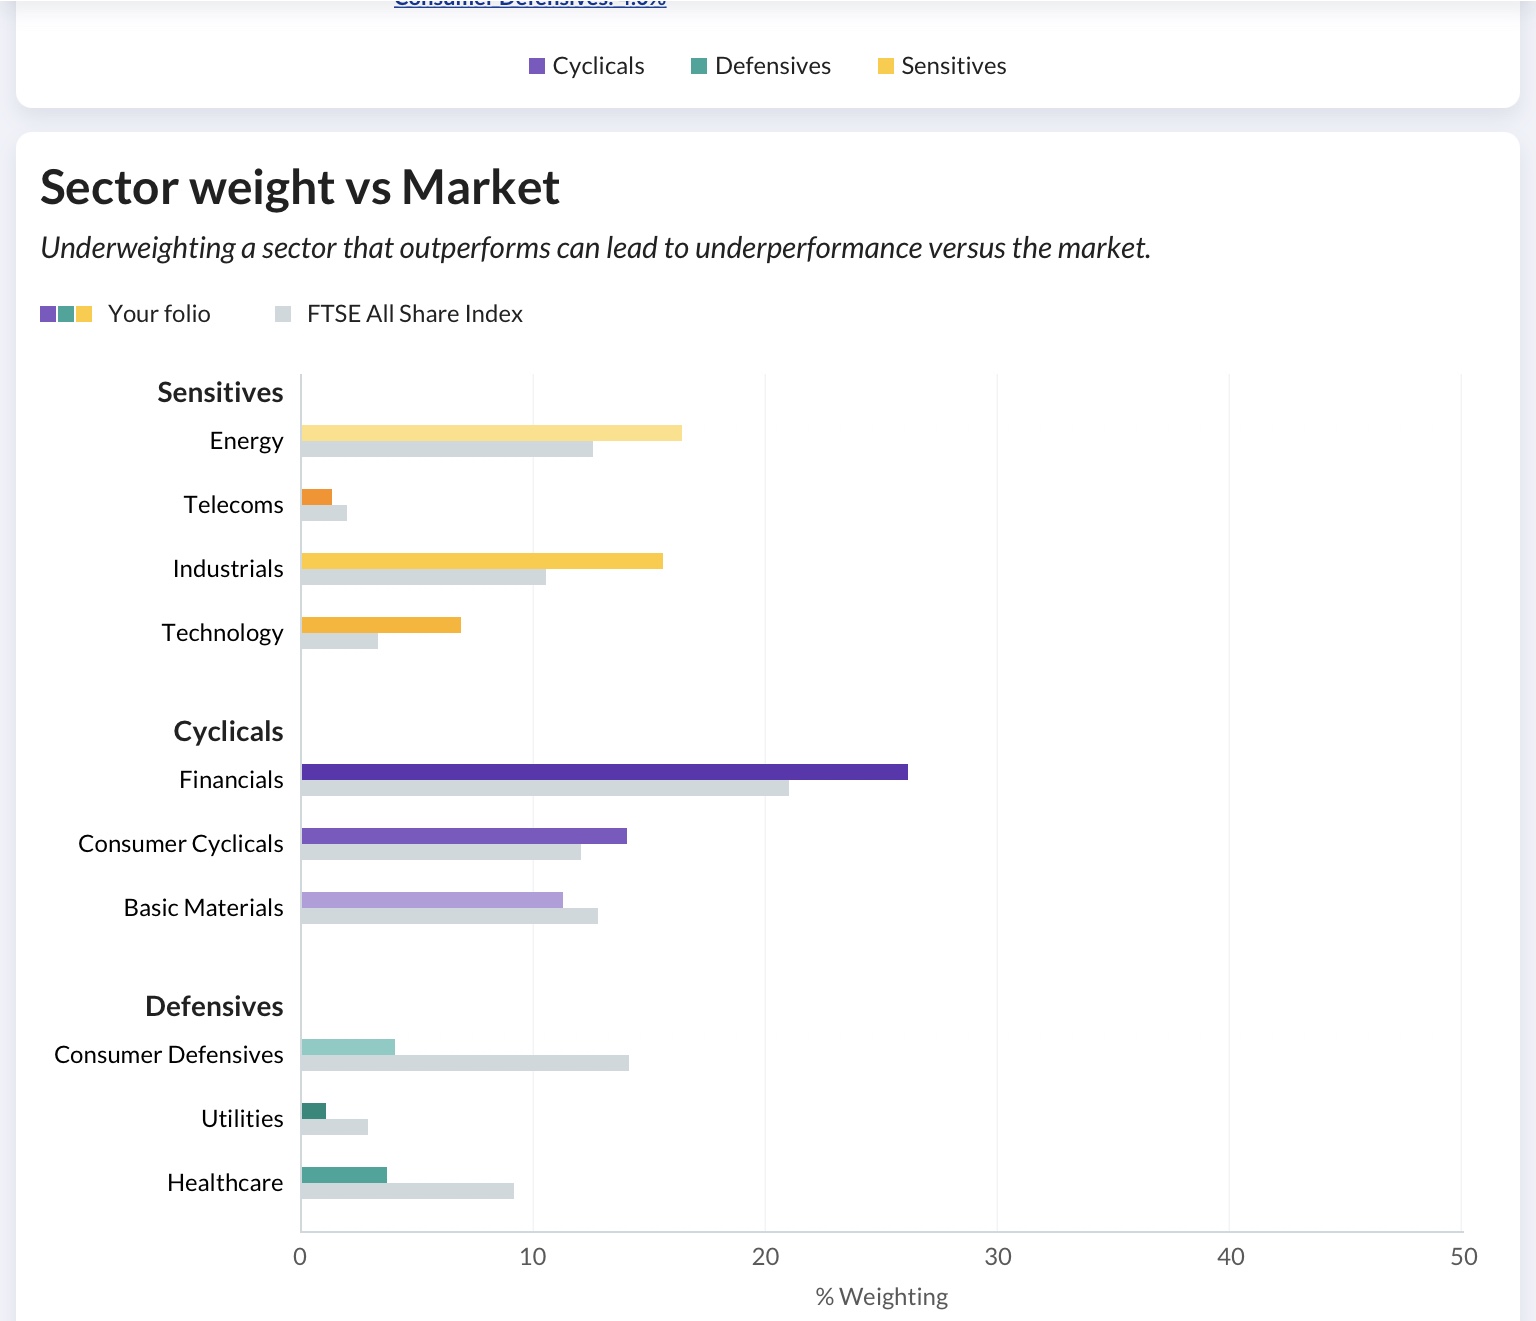Select the Consumer Defensives folio bar
The width and height of the screenshot is (1536, 1321).
pyautogui.click(x=348, y=1047)
